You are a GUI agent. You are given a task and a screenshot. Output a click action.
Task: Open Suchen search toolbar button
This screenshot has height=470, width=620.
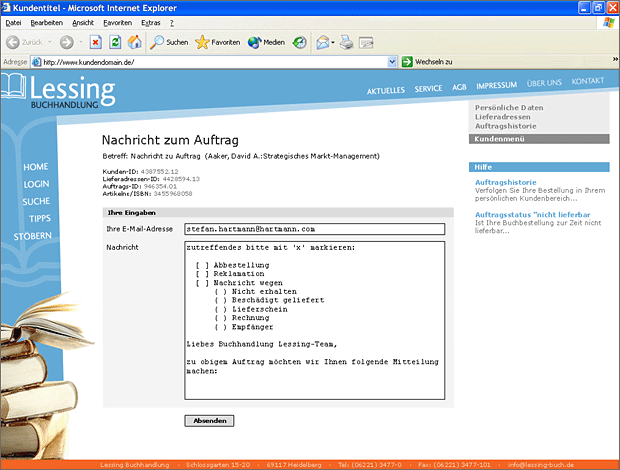click(x=169, y=42)
